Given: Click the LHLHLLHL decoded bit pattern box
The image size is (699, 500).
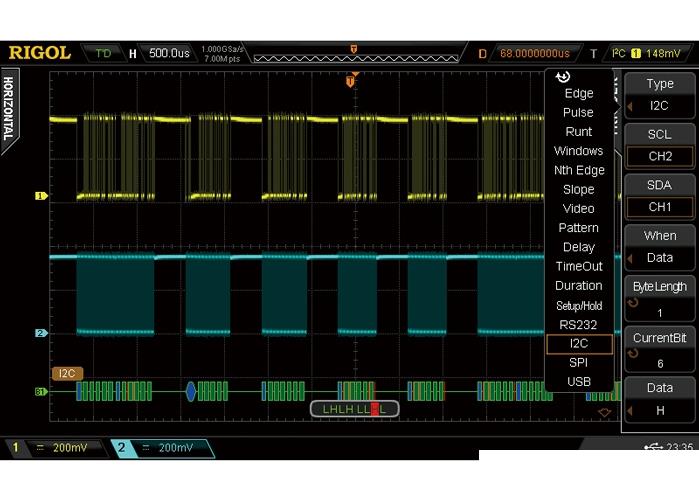Looking at the screenshot, I should (354, 408).
